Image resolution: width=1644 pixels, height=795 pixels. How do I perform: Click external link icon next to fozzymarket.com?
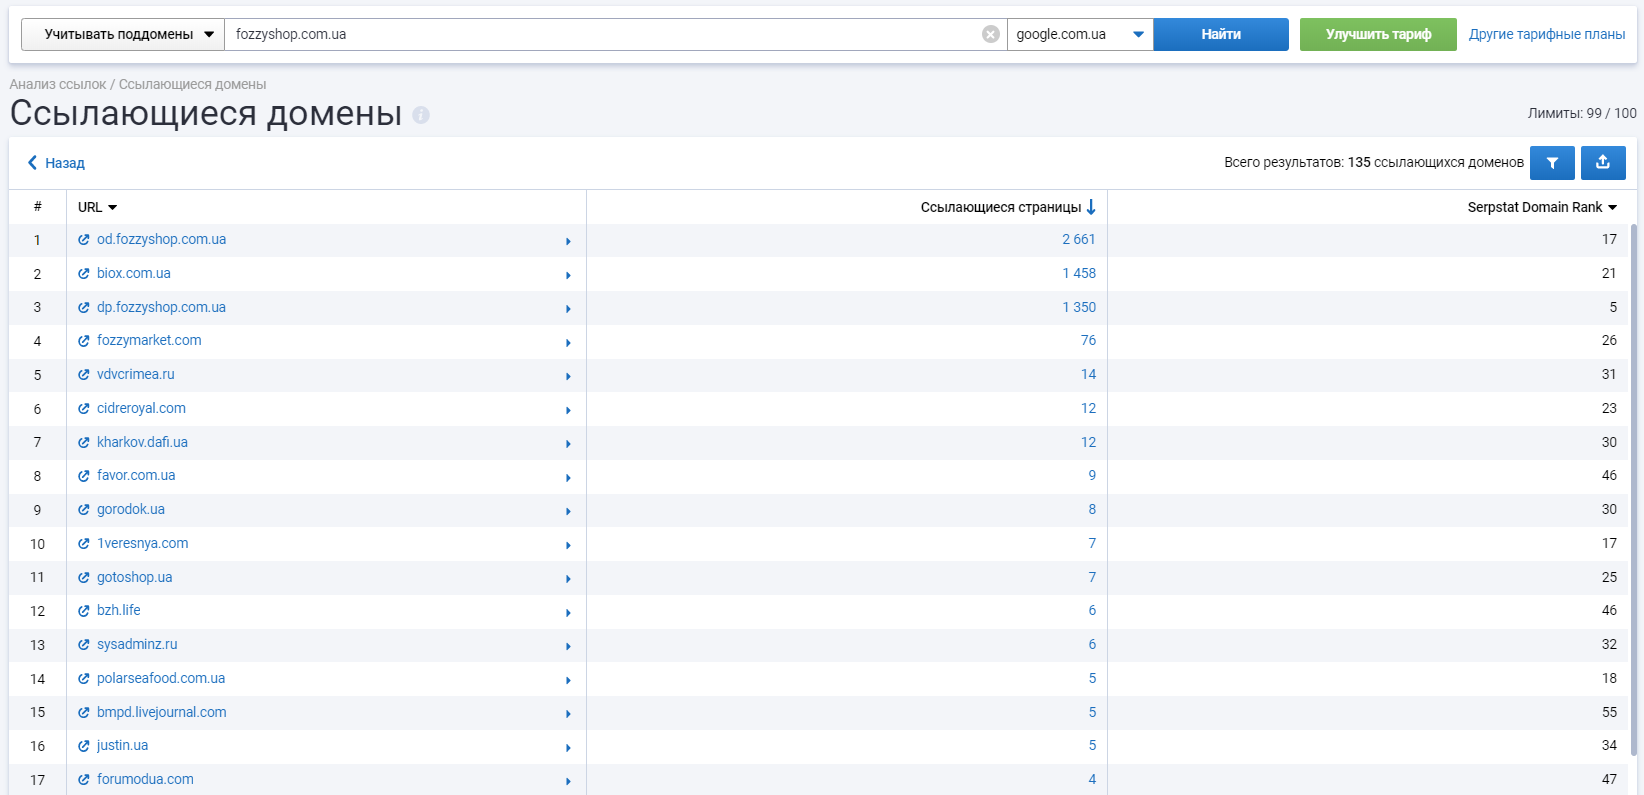(84, 341)
